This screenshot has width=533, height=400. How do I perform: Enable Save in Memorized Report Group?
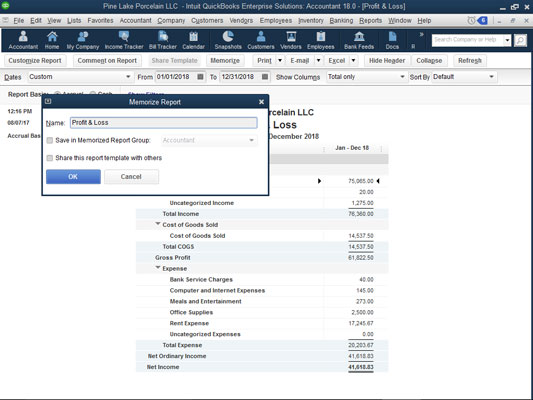click(50, 140)
